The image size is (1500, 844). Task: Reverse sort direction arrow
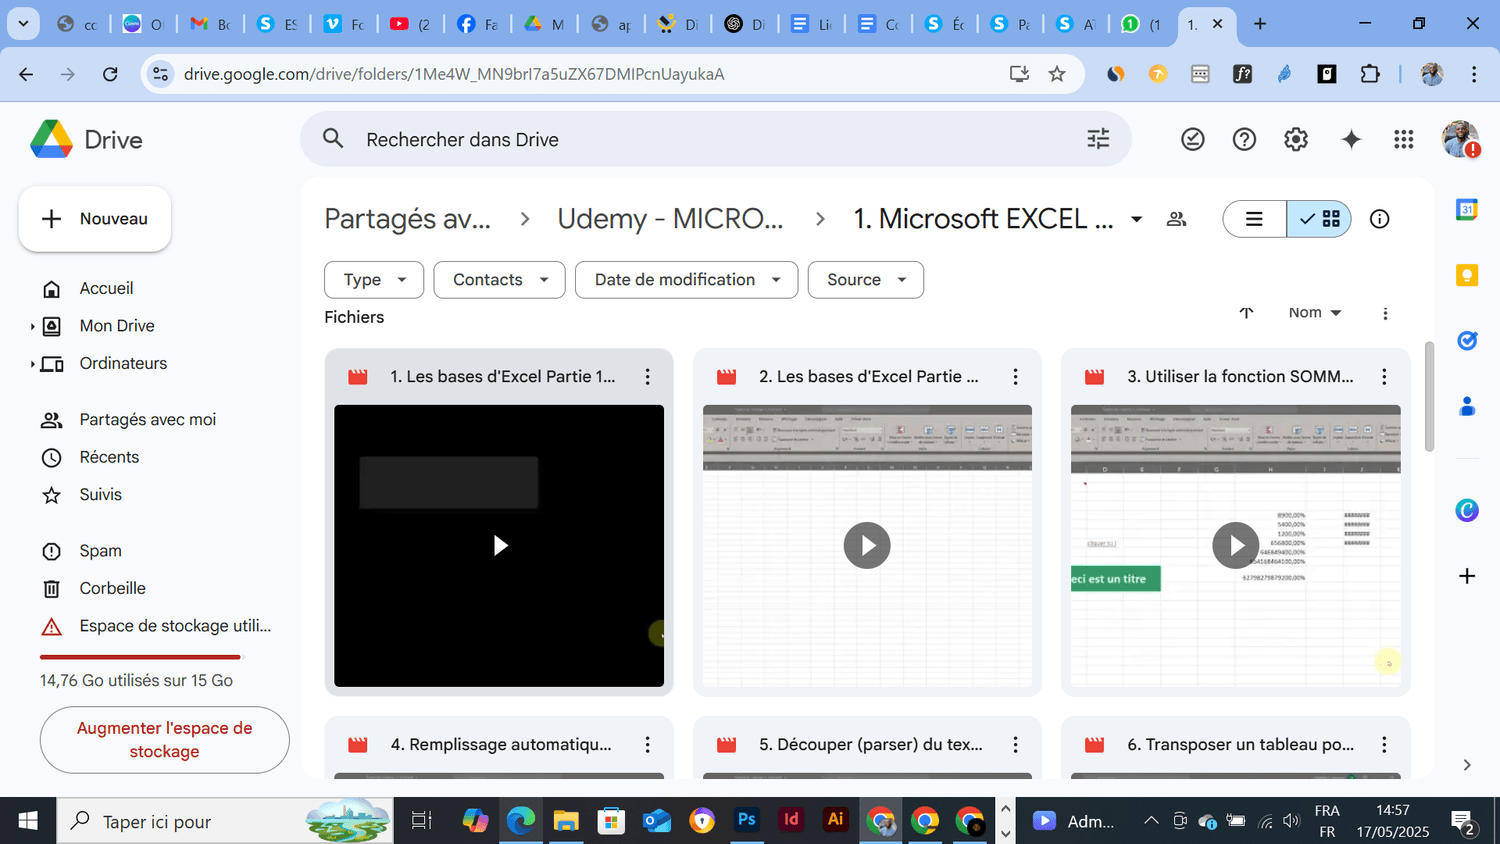coord(1246,313)
